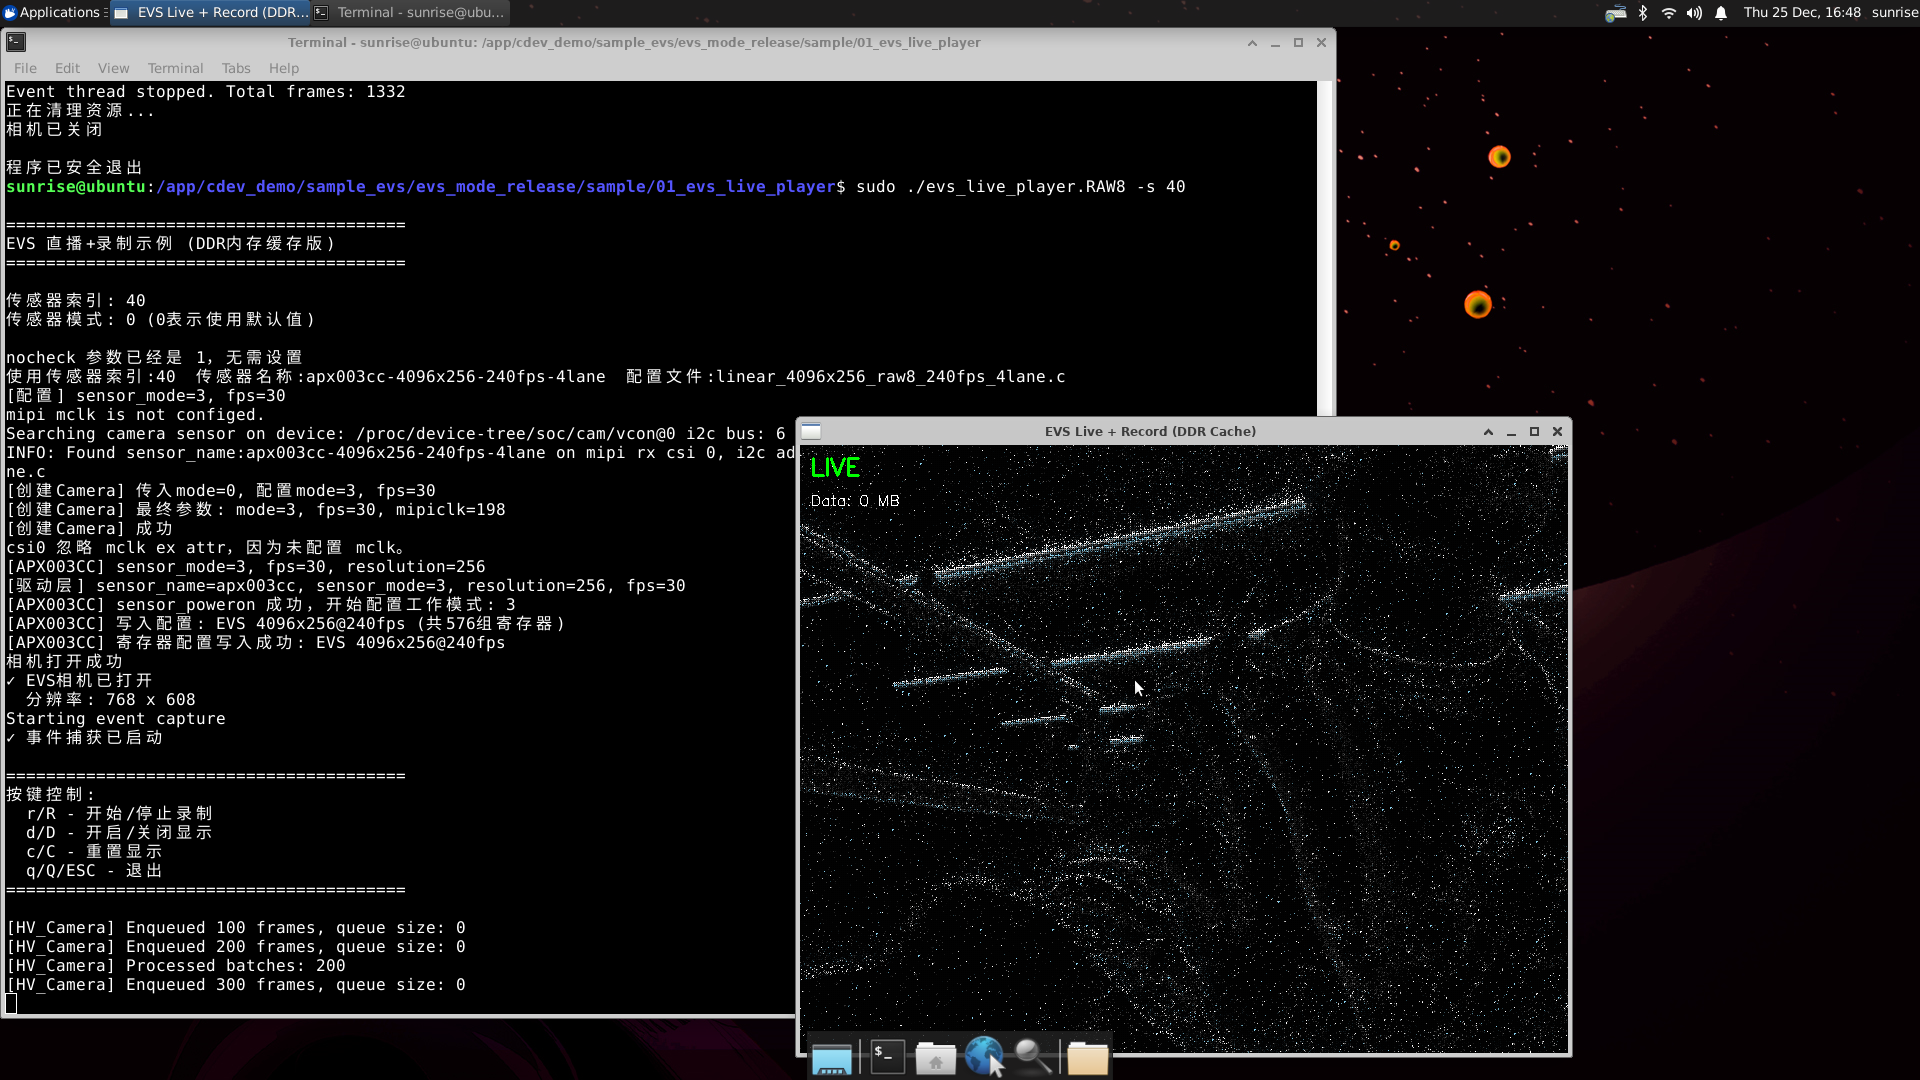Open the home folder in dock

pyautogui.click(x=936, y=1057)
